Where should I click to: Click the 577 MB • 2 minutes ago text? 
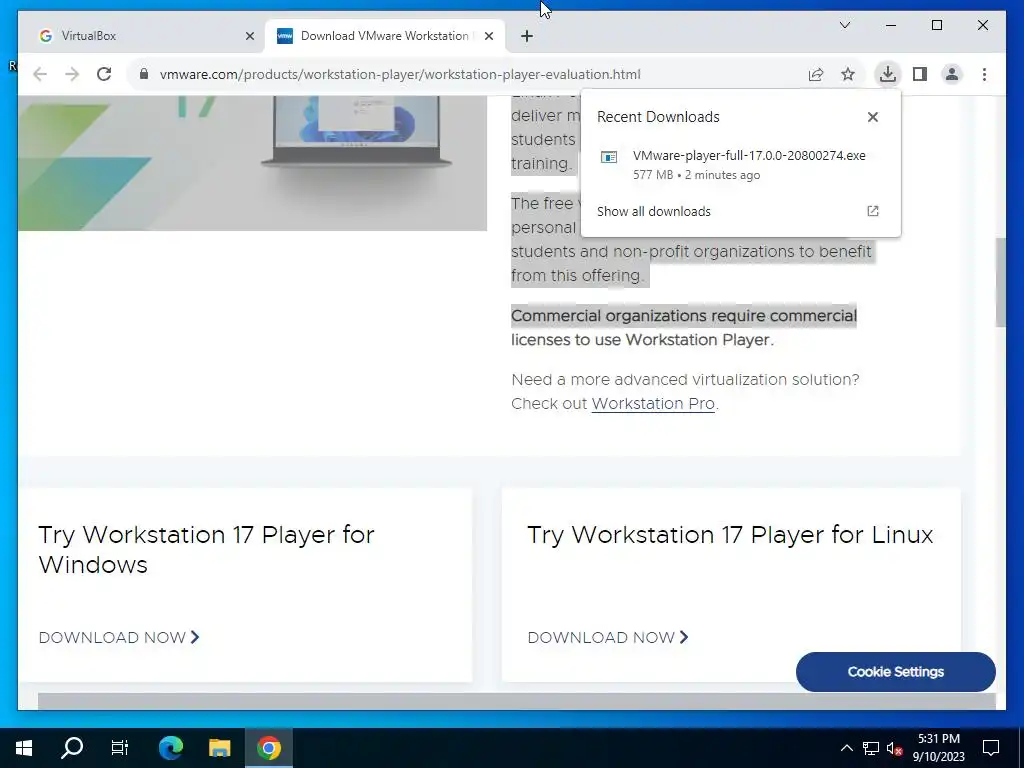(x=696, y=175)
